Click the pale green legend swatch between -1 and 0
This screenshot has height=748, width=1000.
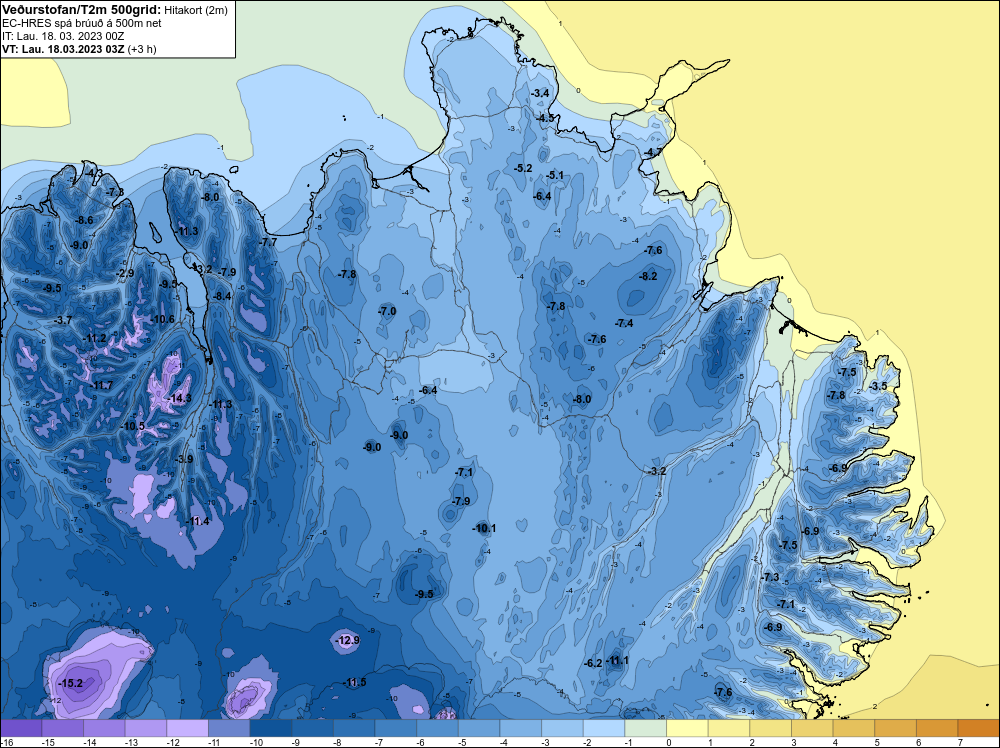[x=645, y=728]
